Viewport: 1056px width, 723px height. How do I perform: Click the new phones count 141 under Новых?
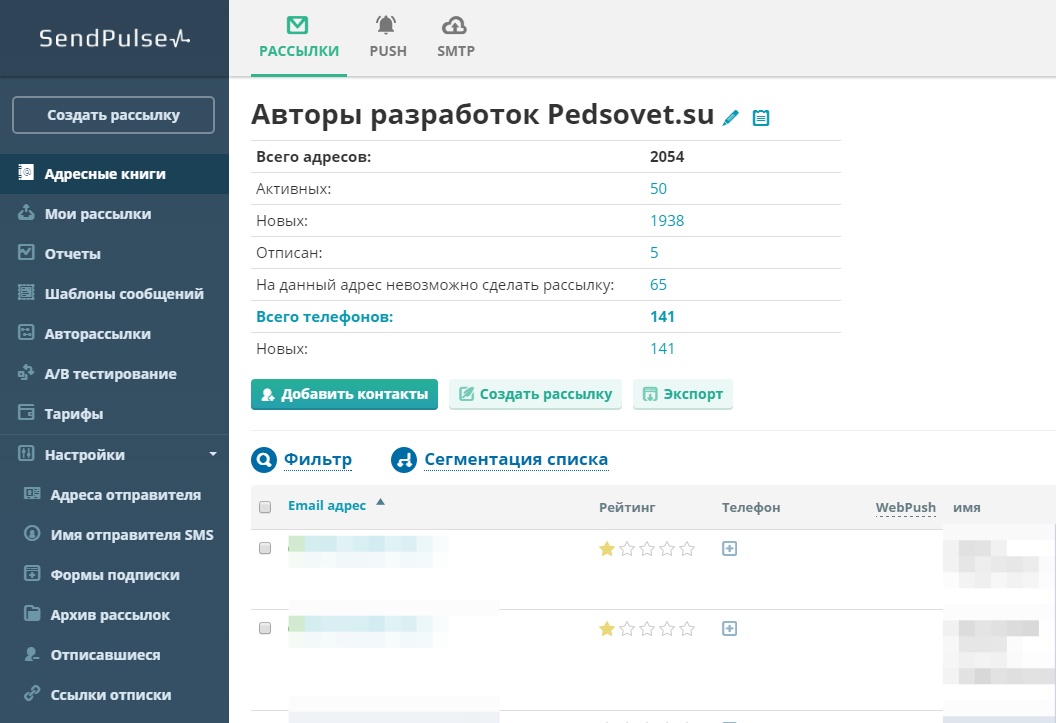(662, 349)
